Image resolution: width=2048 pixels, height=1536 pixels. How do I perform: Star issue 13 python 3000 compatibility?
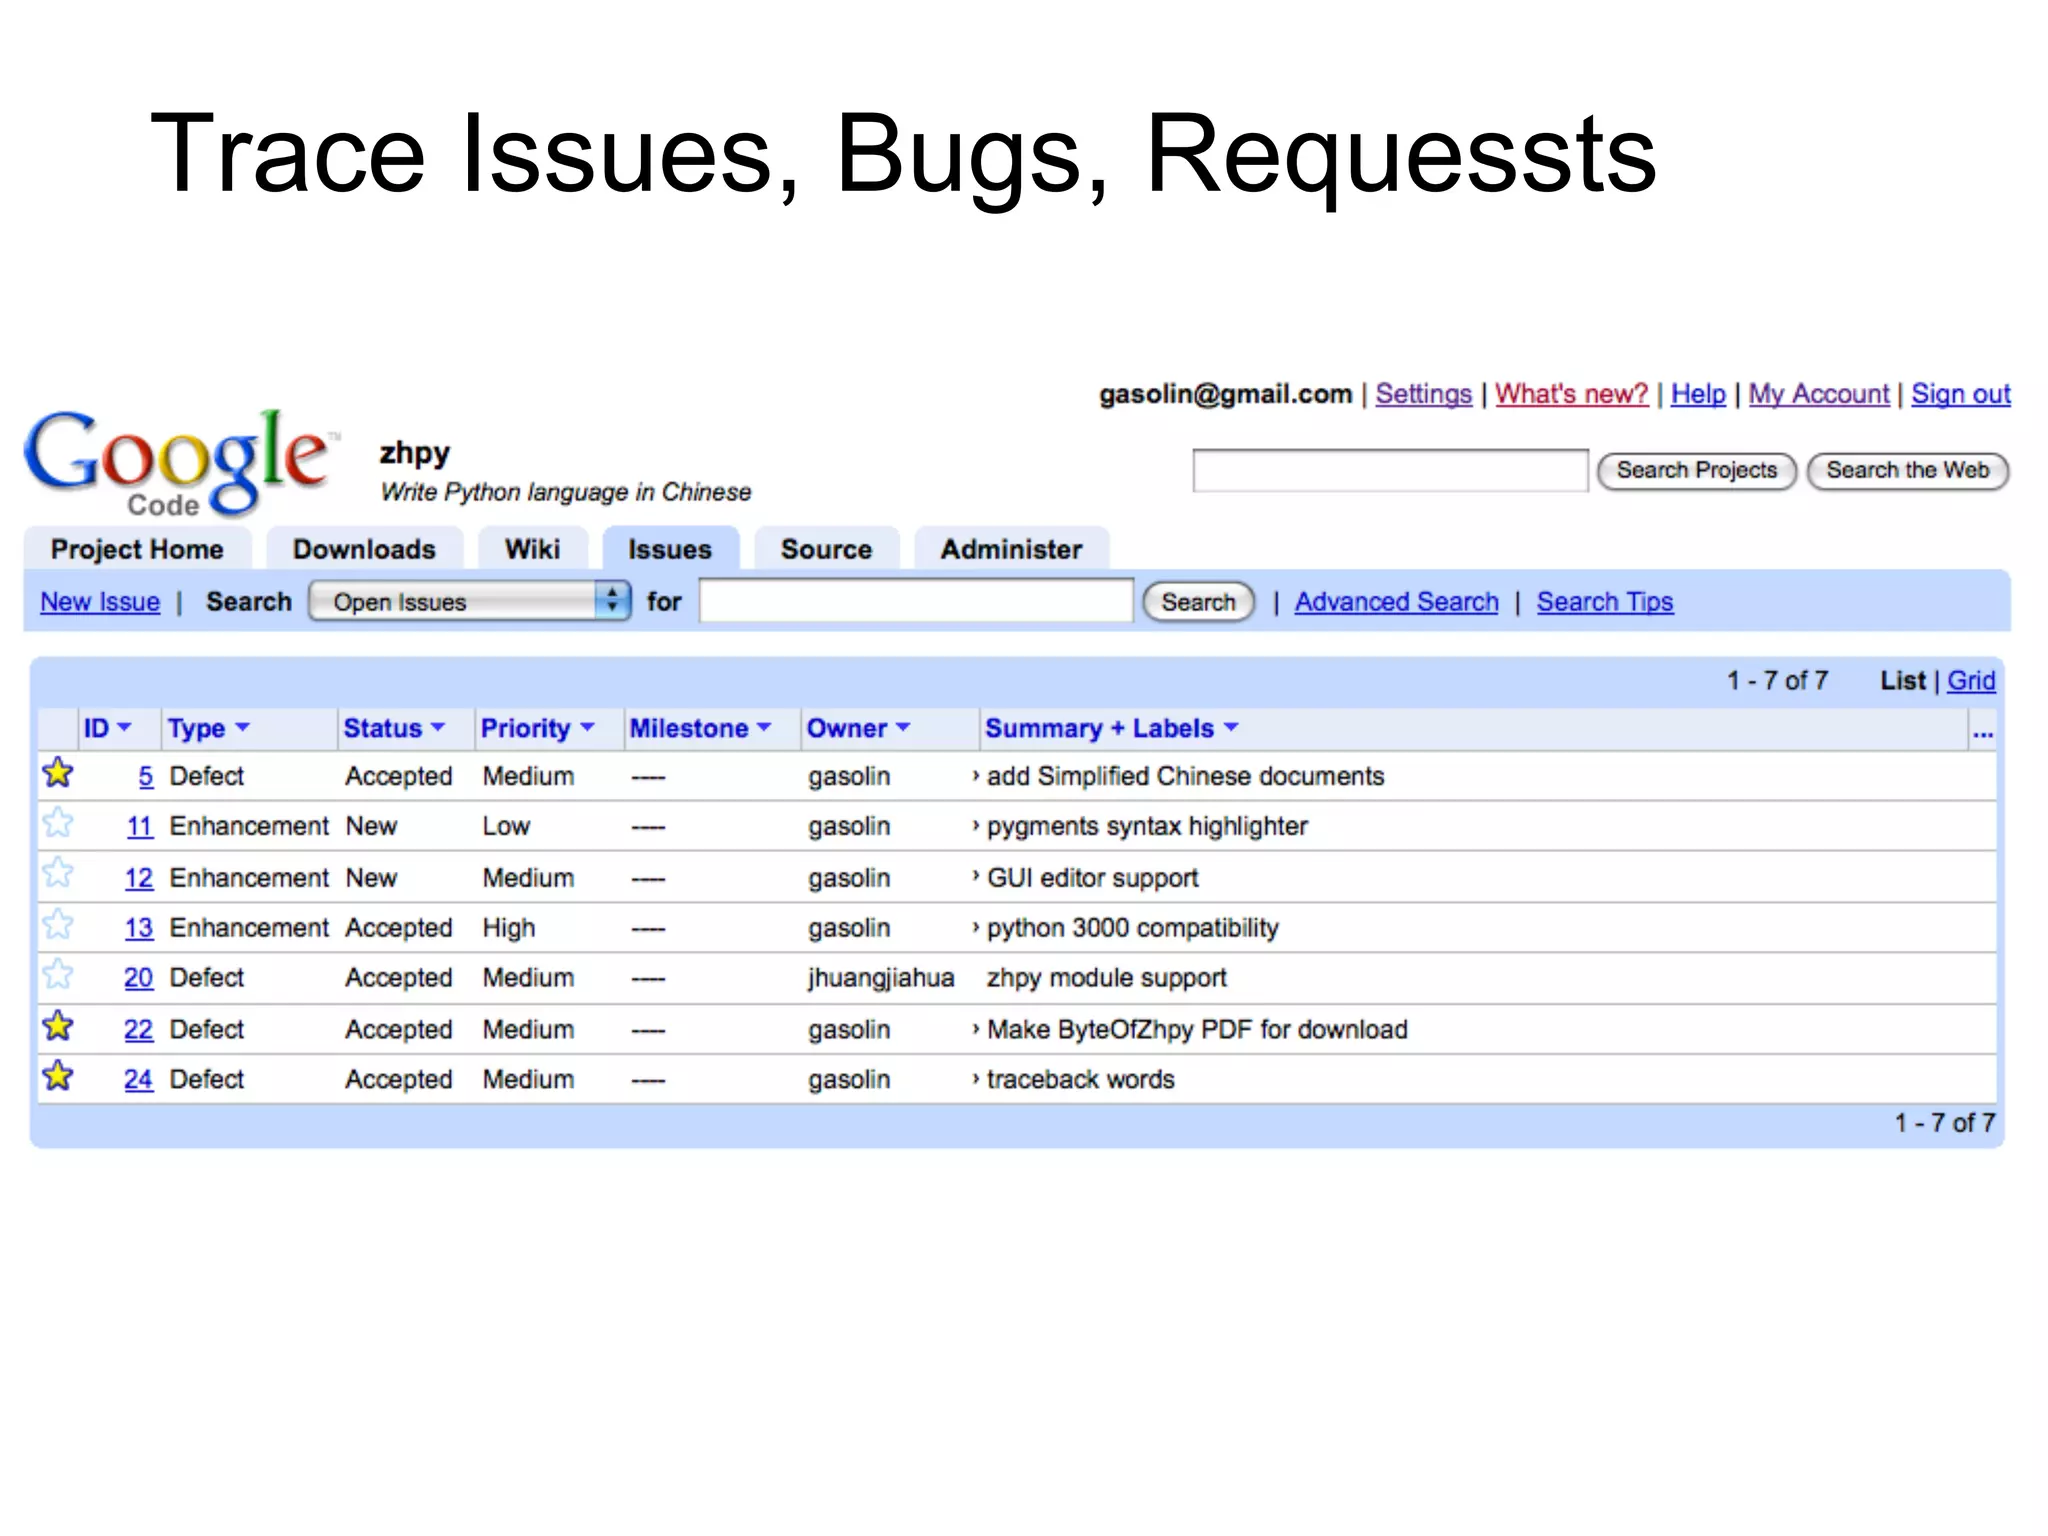pos(58,924)
